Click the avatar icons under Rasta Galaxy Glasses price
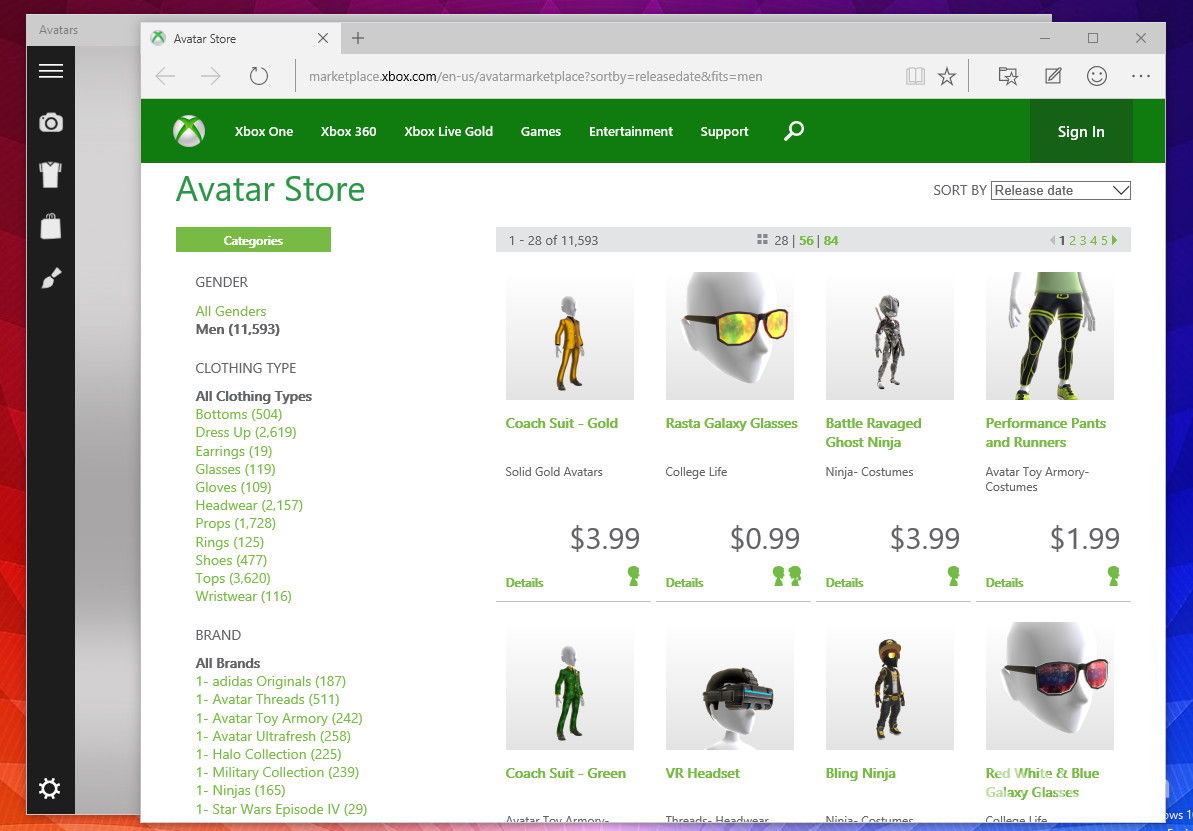Image resolution: width=1193 pixels, height=831 pixels. (x=787, y=576)
